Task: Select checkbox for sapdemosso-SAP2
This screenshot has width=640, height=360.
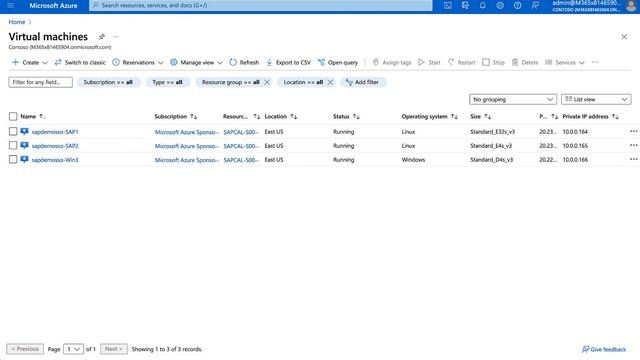Action: pos(13,145)
